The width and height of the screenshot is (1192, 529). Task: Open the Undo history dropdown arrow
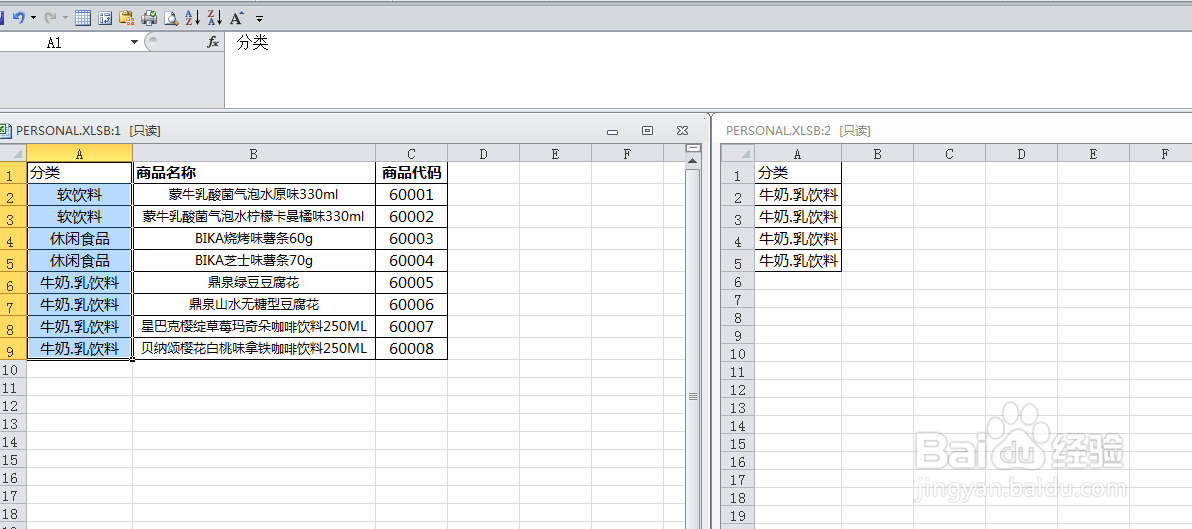pyautogui.click(x=33, y=17)
